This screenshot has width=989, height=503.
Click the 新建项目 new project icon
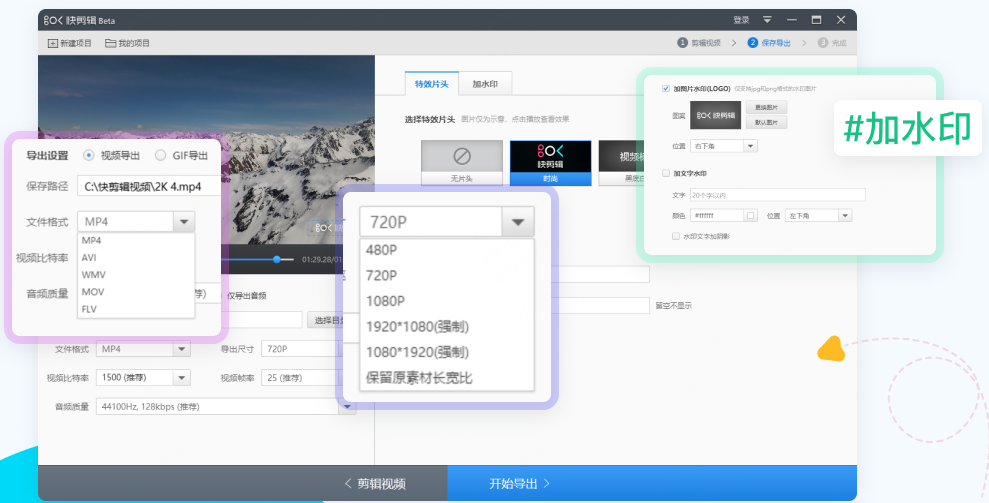pyautogui.click(x=53, y=43)
